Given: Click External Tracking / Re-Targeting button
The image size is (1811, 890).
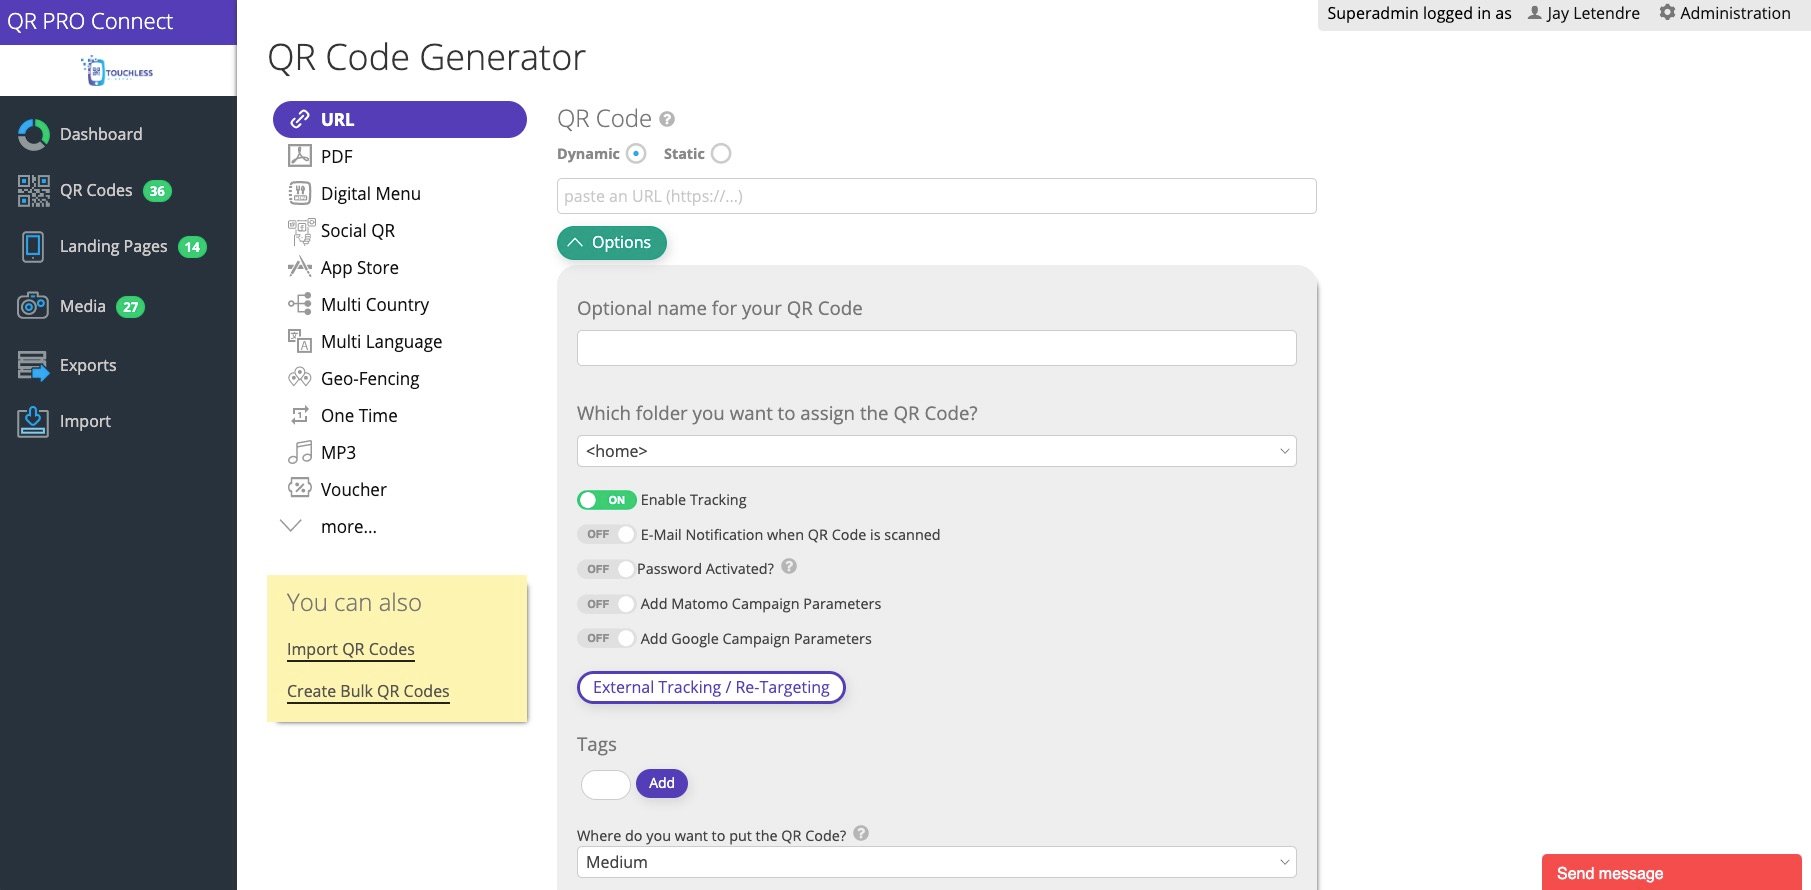Looking at the screenshot, I should [711, 688].
